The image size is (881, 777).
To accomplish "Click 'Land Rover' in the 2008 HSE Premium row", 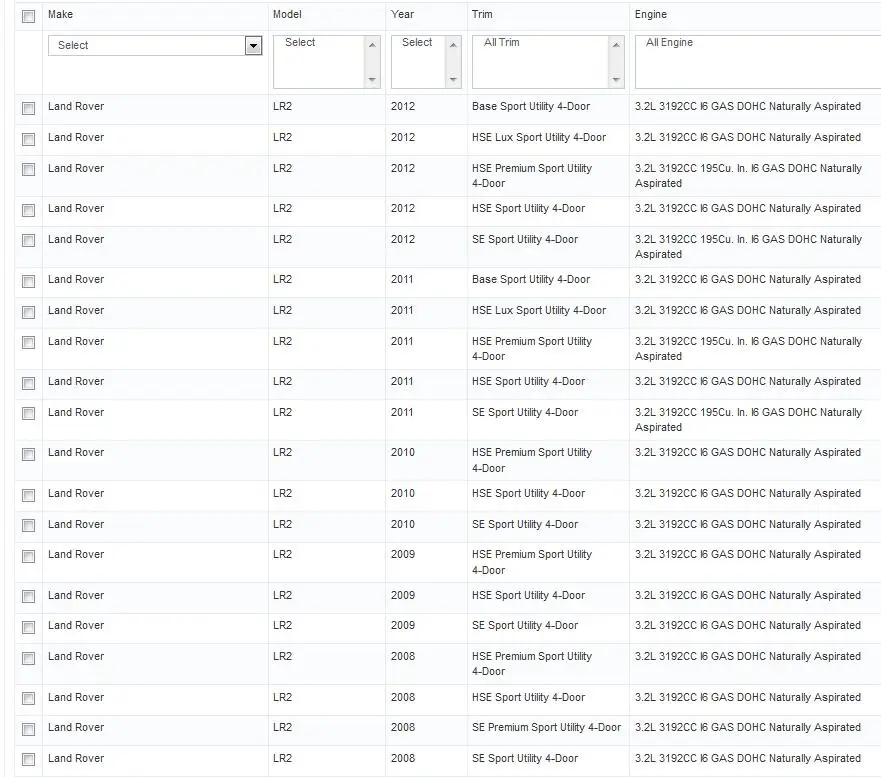I will [76, 656].
